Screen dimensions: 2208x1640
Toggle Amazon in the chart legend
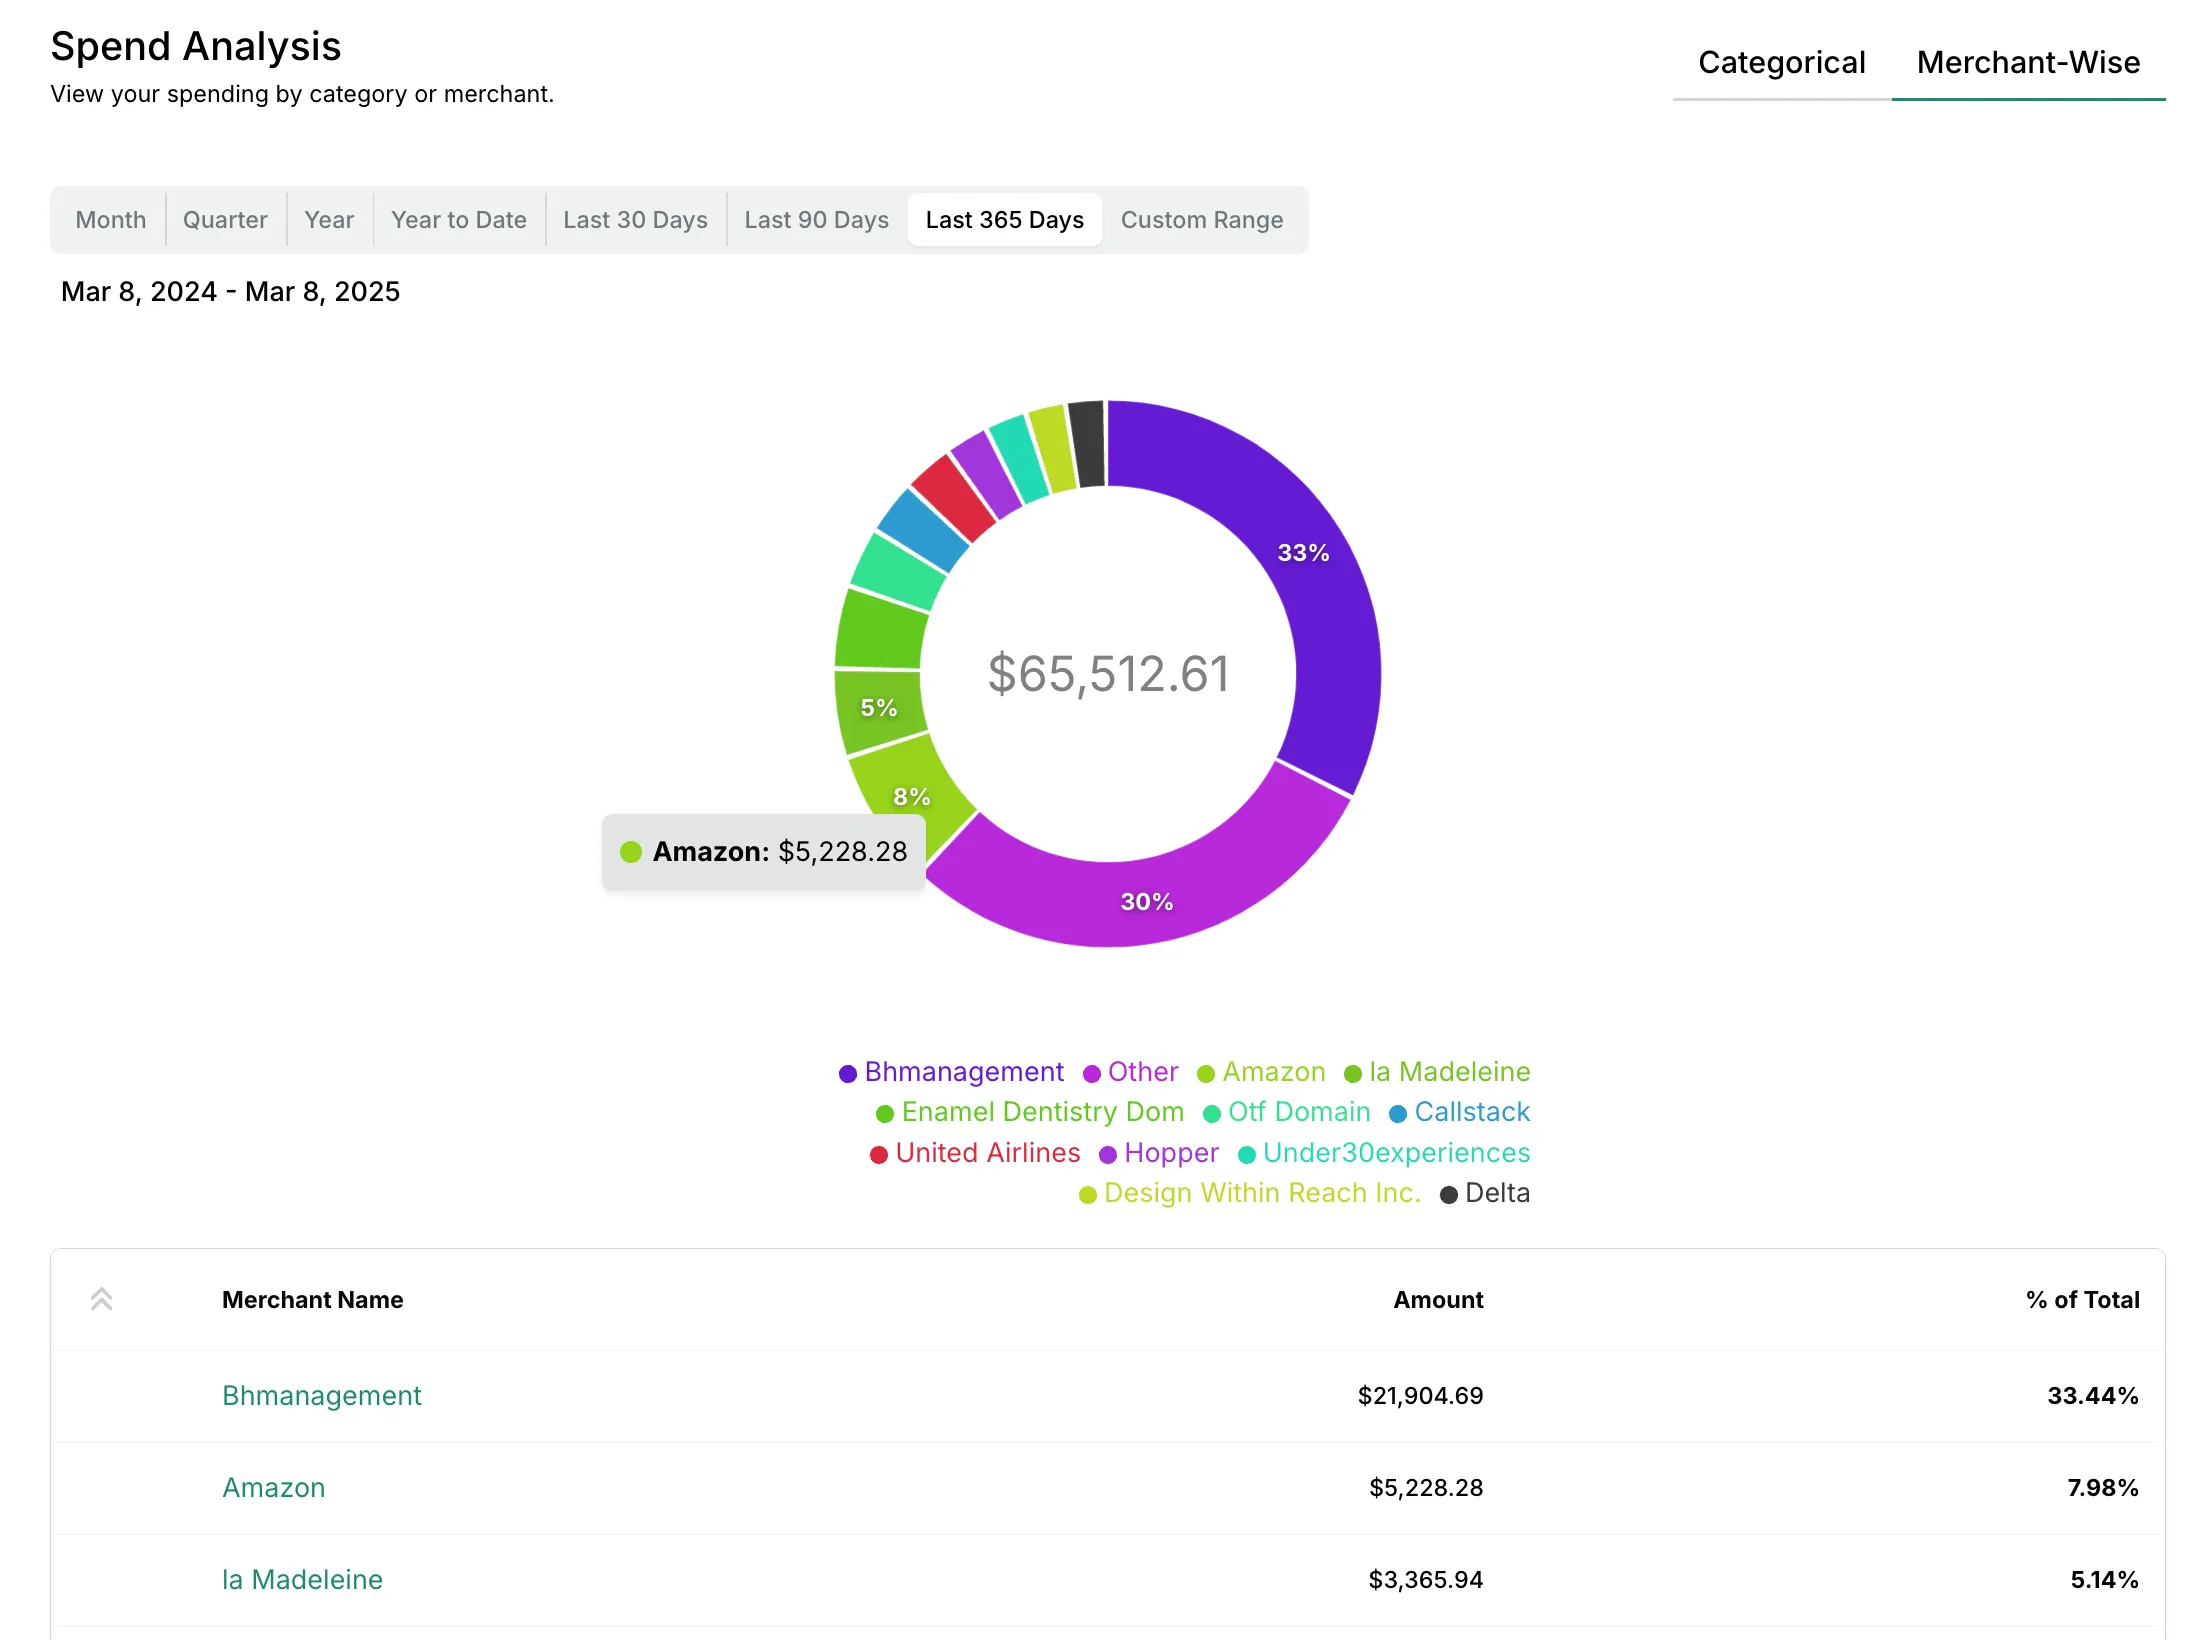coord(1261,1072)
